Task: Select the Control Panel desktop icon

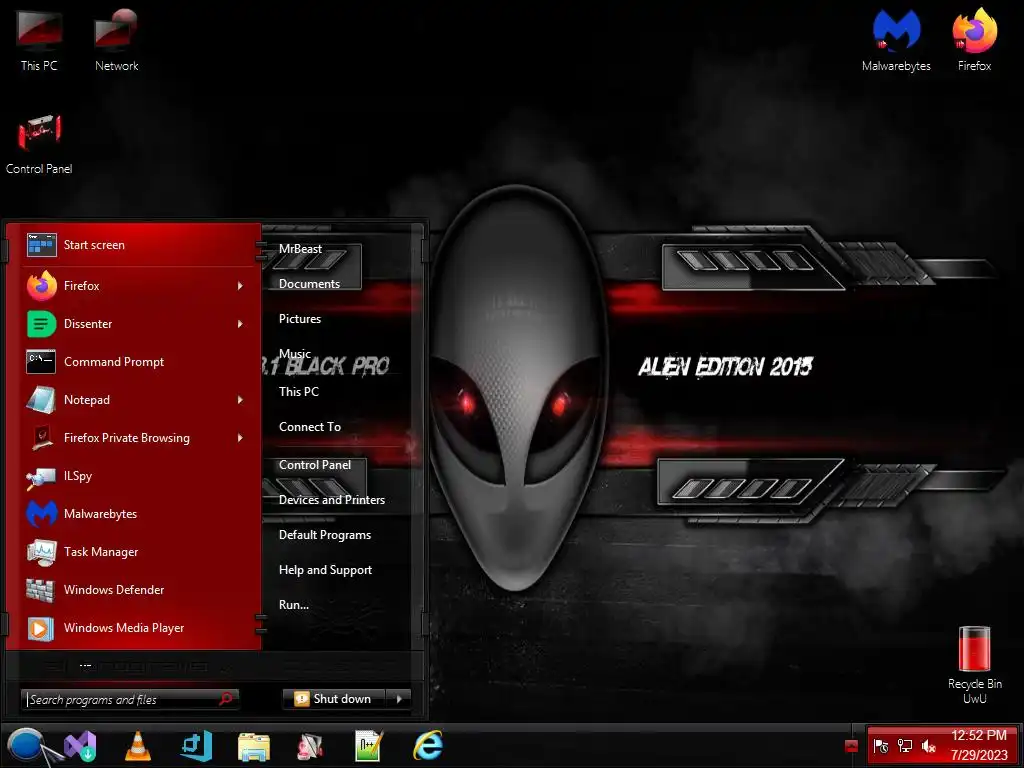Action: tap(39, 144)
